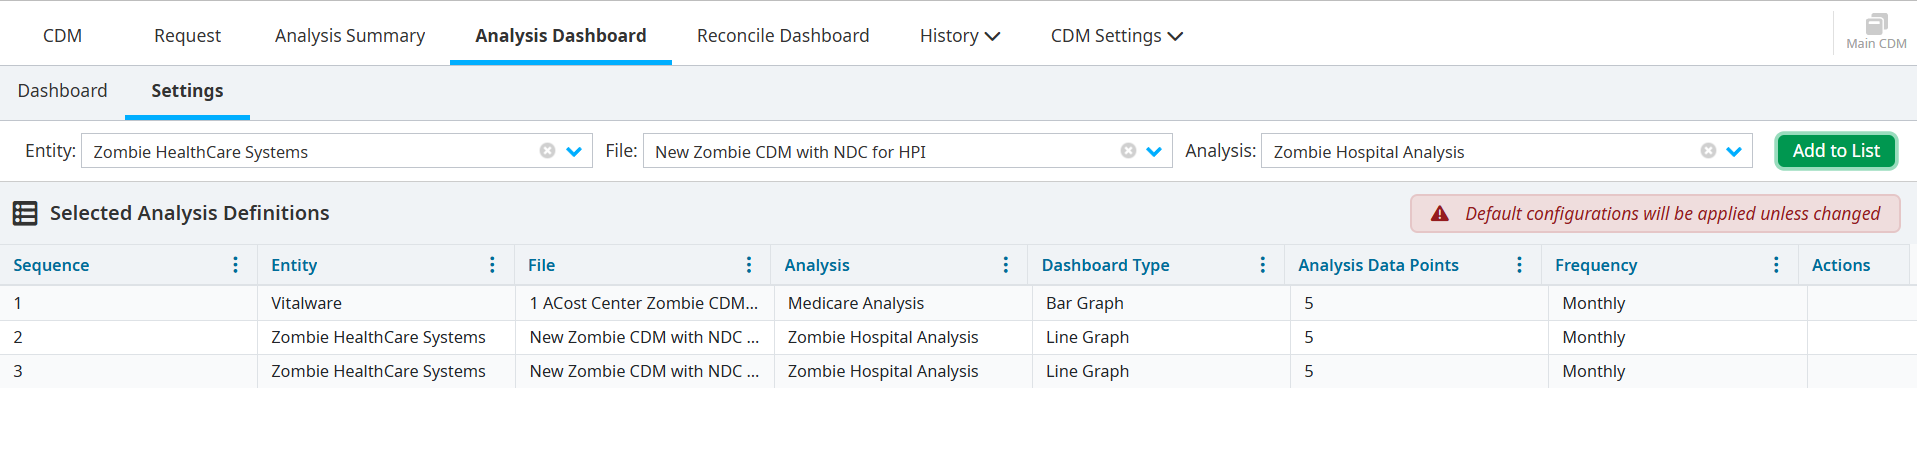Open the CDM Settings menu
This screenshot has width=1917, height=472.
1116,36
